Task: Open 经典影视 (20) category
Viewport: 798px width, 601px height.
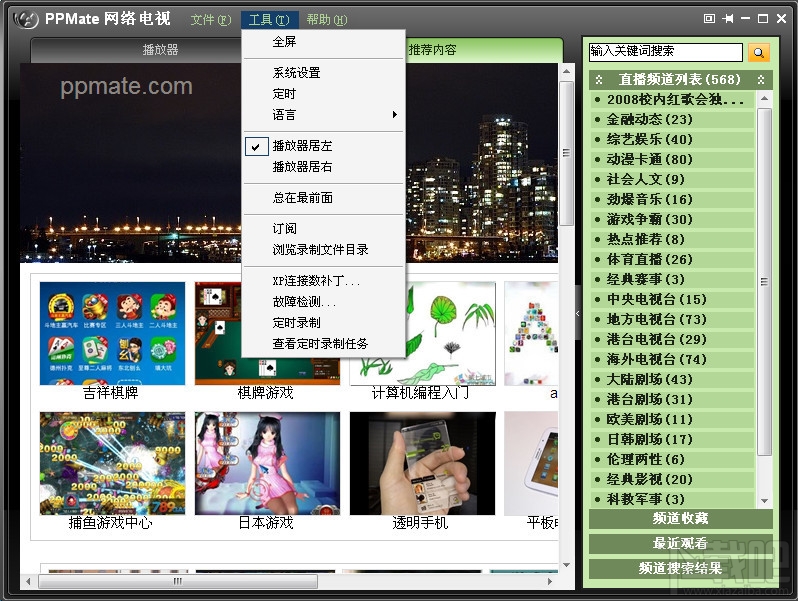Action: tap(673, 479)
